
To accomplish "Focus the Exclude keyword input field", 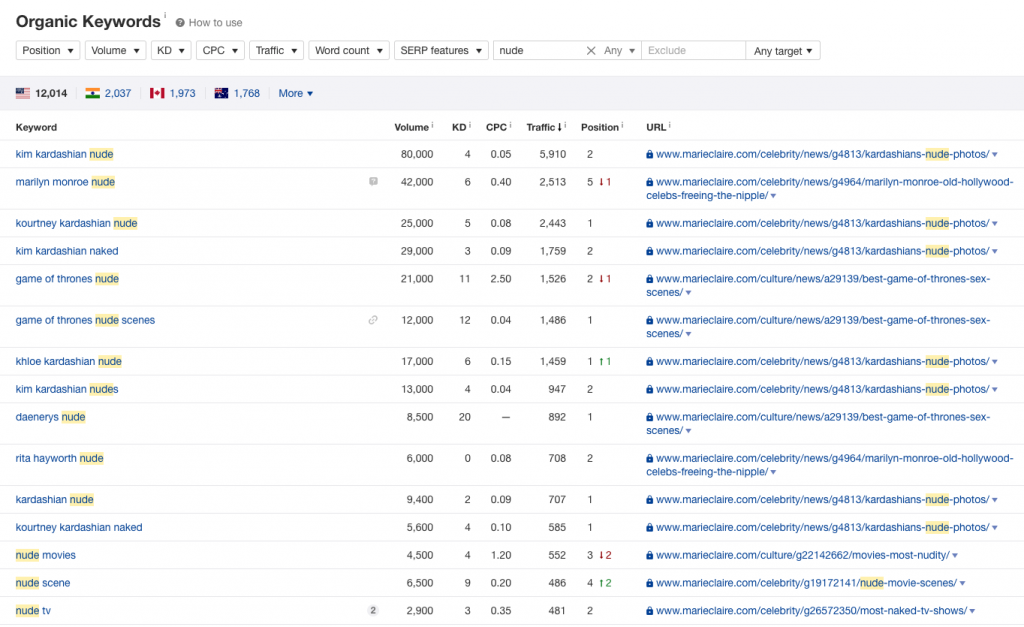I will point(694,50).
